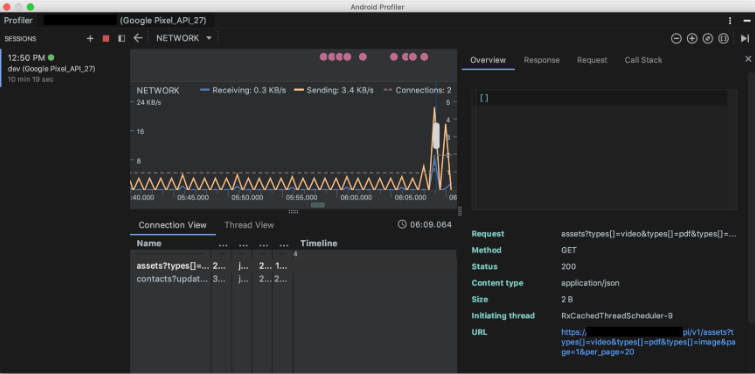Click the truncated Request value text
The width and height of the screenshot is (755, 374).
(x=649, y=234)
